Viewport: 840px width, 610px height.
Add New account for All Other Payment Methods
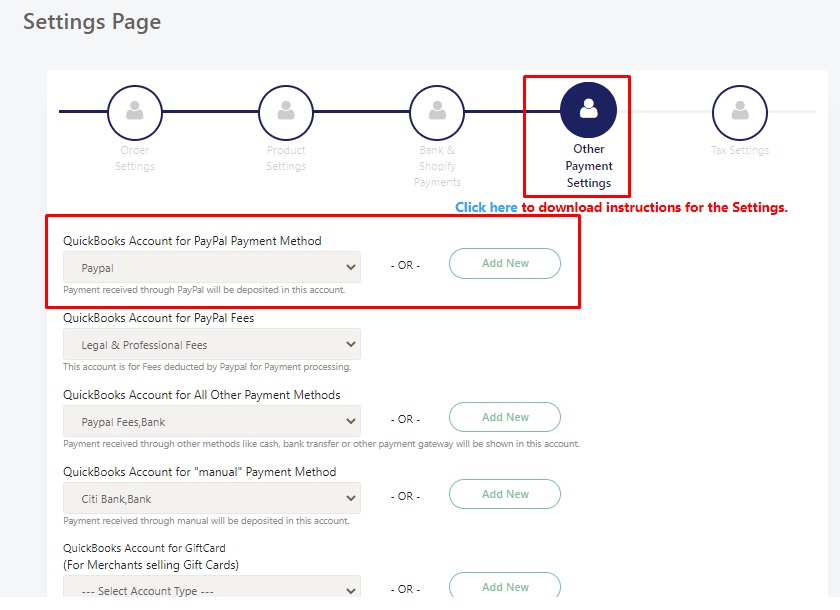505,417
